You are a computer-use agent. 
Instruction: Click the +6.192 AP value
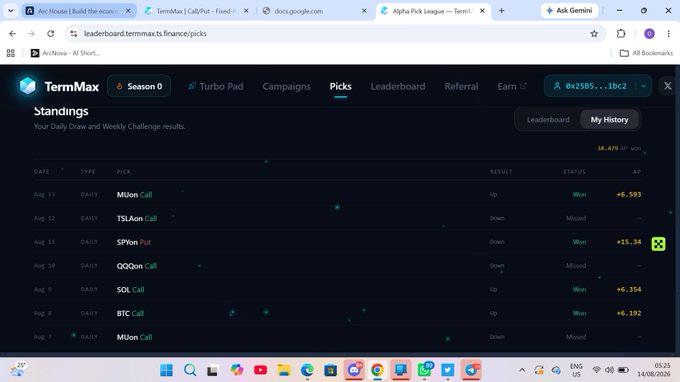pos(628,313)
